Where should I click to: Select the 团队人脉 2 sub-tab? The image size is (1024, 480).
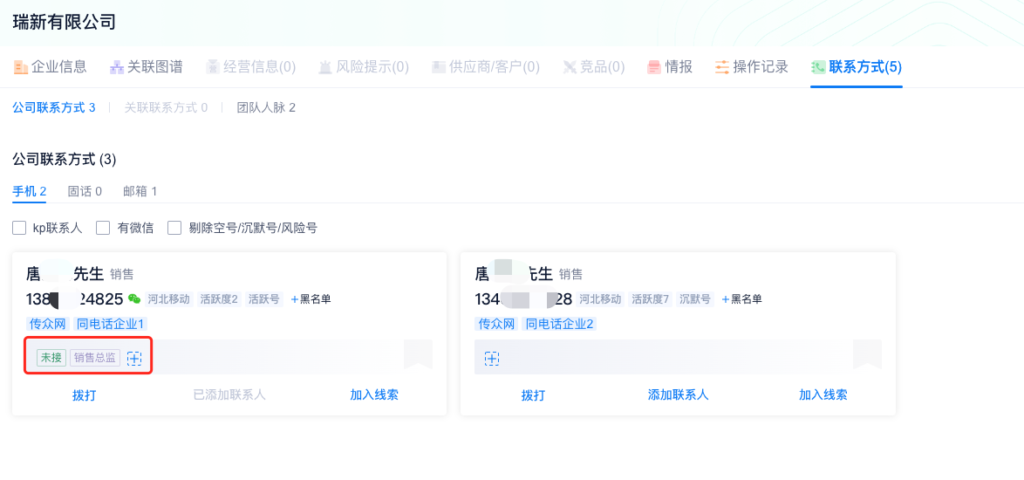coord(266,107)
